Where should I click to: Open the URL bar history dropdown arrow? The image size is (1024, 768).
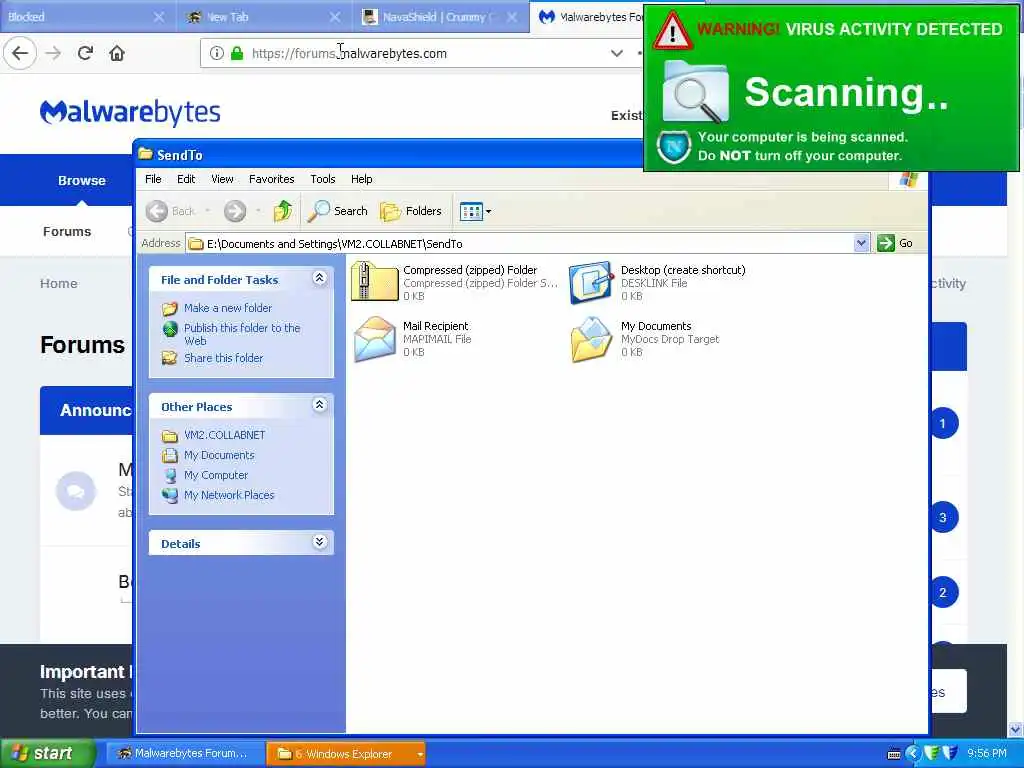pos(616,54)
